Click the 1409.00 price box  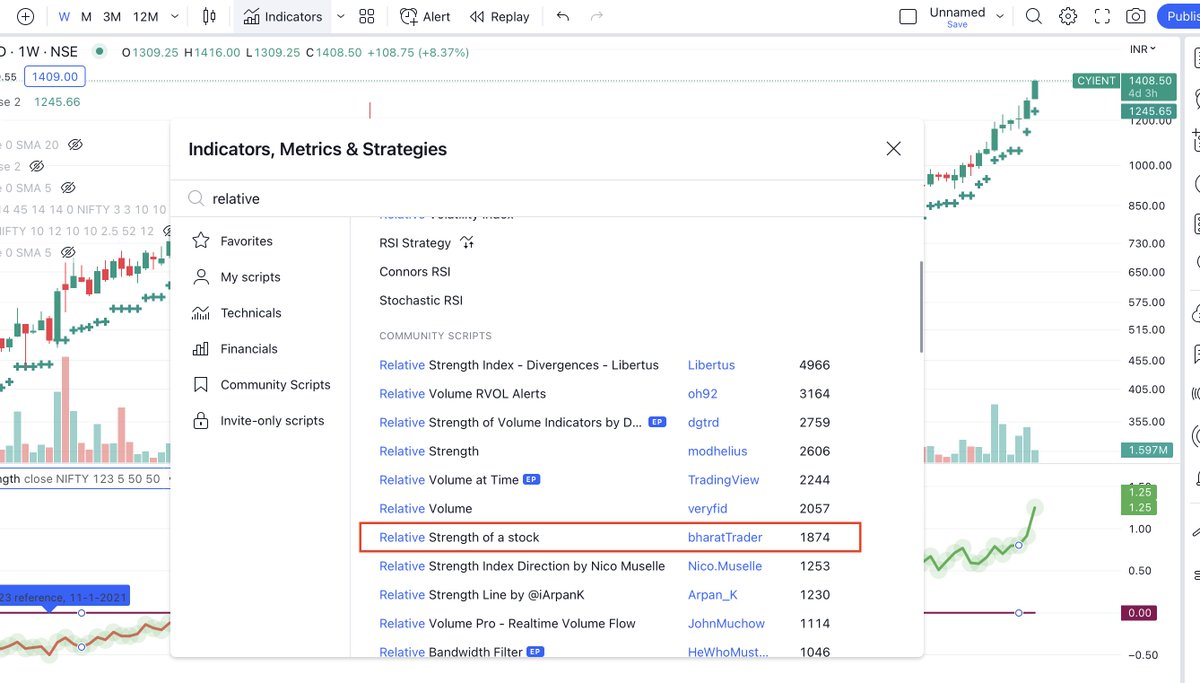point(55,76)
